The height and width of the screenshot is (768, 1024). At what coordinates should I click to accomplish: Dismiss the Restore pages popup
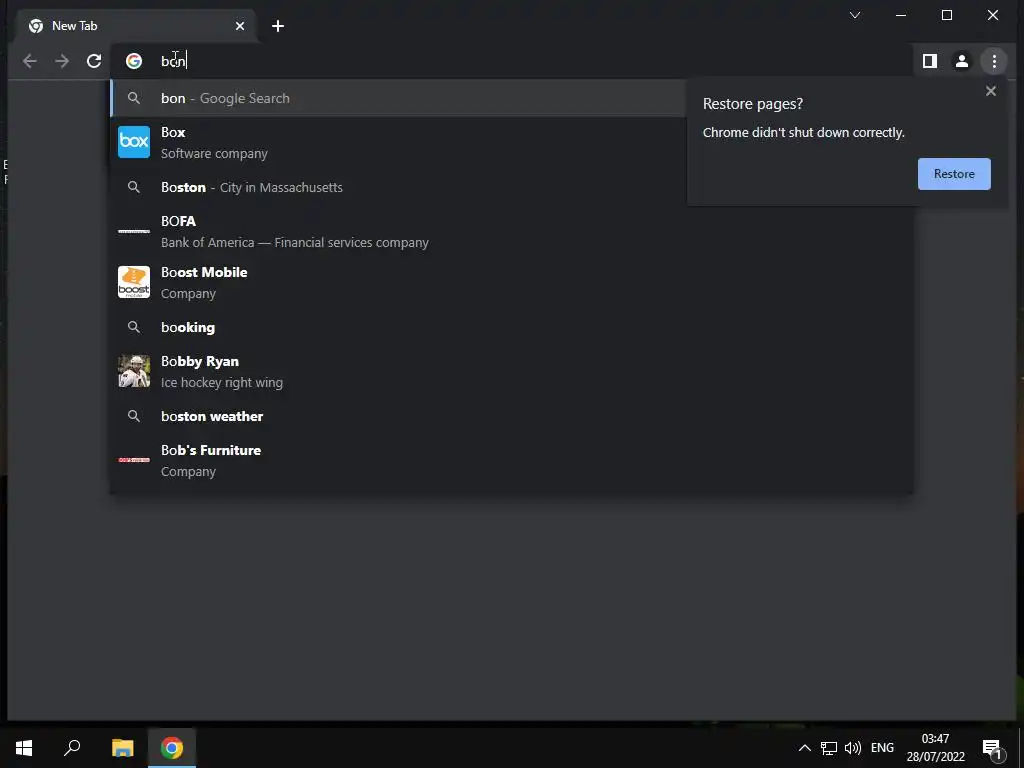991,91
